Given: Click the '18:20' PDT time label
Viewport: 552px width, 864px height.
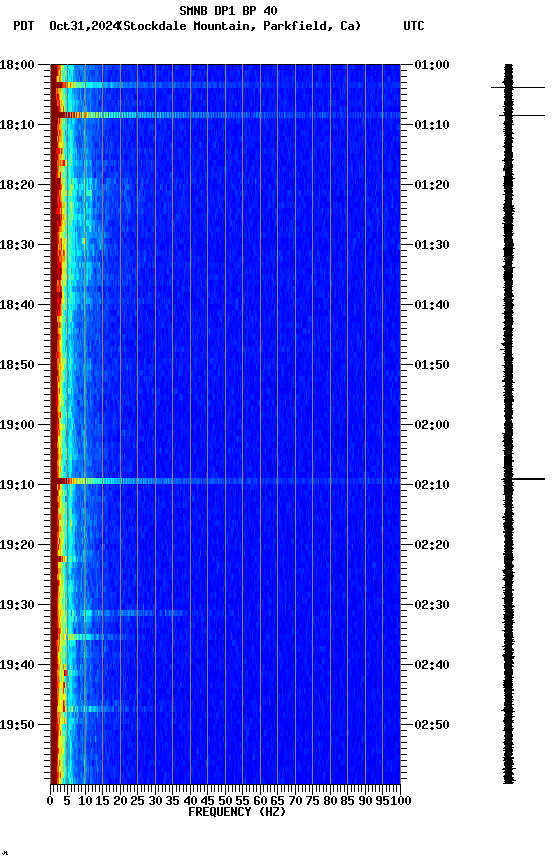Looking at the screenshot, I should pos(17,185).
